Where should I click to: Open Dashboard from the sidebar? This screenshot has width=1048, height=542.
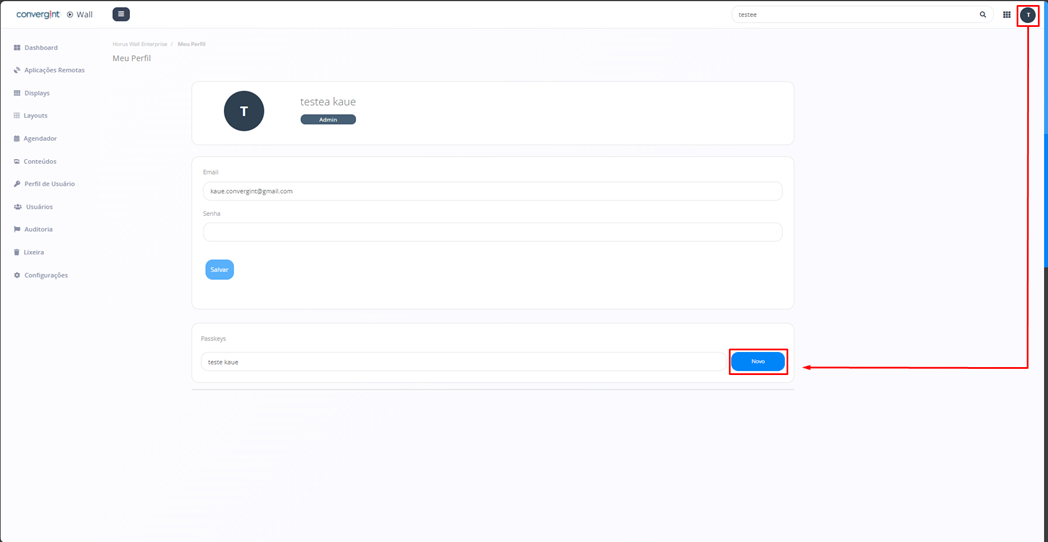[40, 48]
